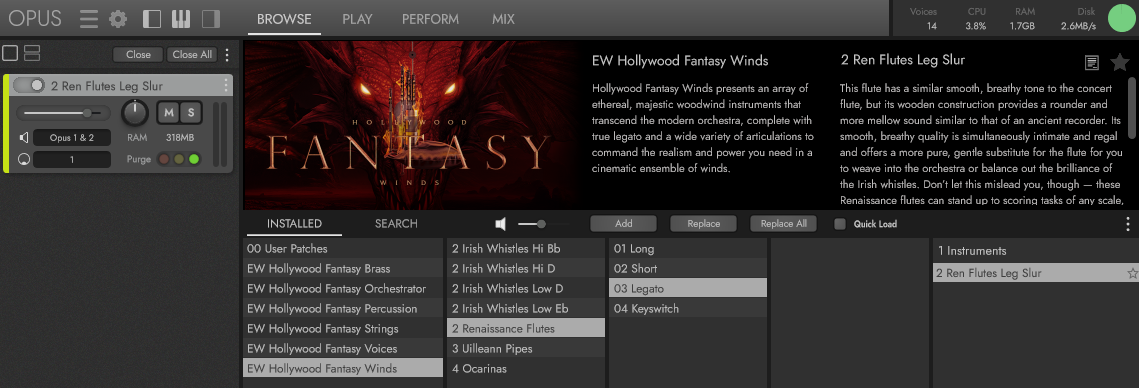Open the Opus 1 & 2 output dropdown
This screenshot has height=388, width=1139.
coord(72,137)
